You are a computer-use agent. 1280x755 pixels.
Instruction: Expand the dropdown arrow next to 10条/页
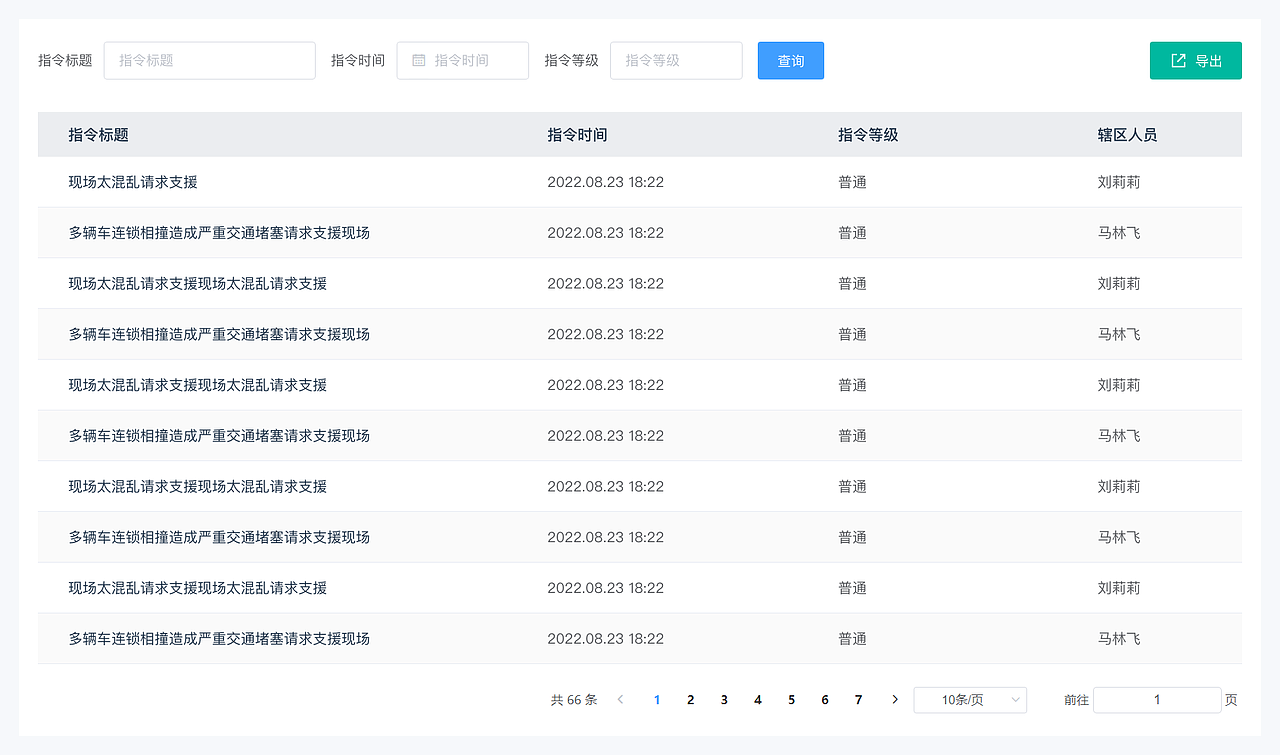click(1016, 699)
